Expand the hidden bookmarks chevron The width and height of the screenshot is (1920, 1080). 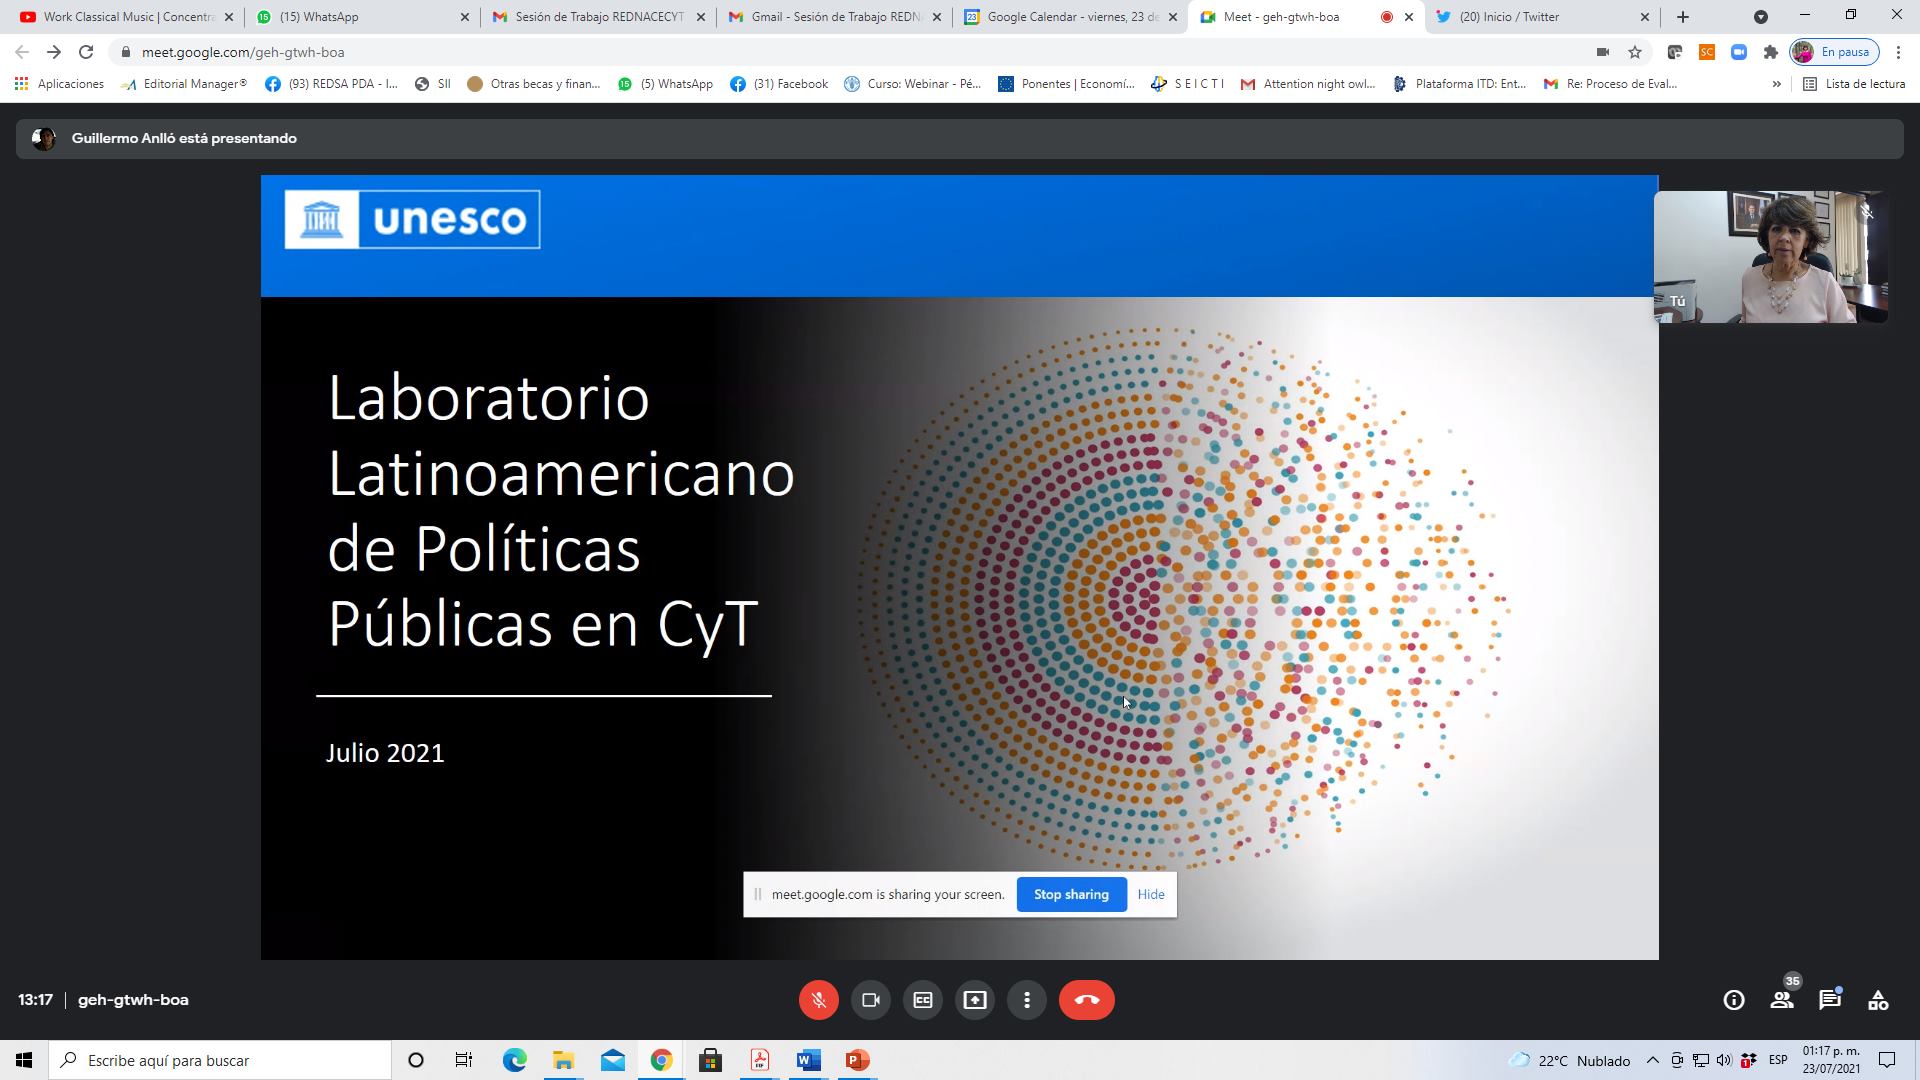pos(1776,84)
